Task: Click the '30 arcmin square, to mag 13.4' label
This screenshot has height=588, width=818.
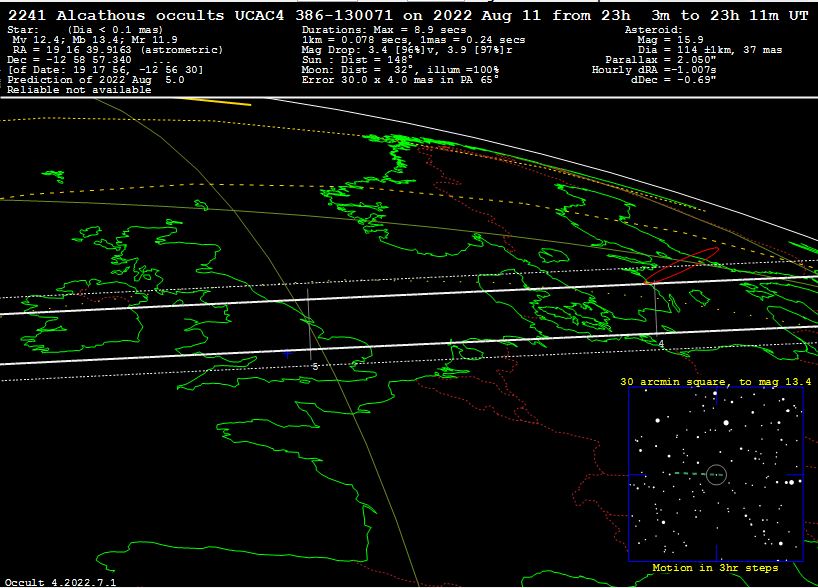Action: pyautogui.click(x=715, y=382)
